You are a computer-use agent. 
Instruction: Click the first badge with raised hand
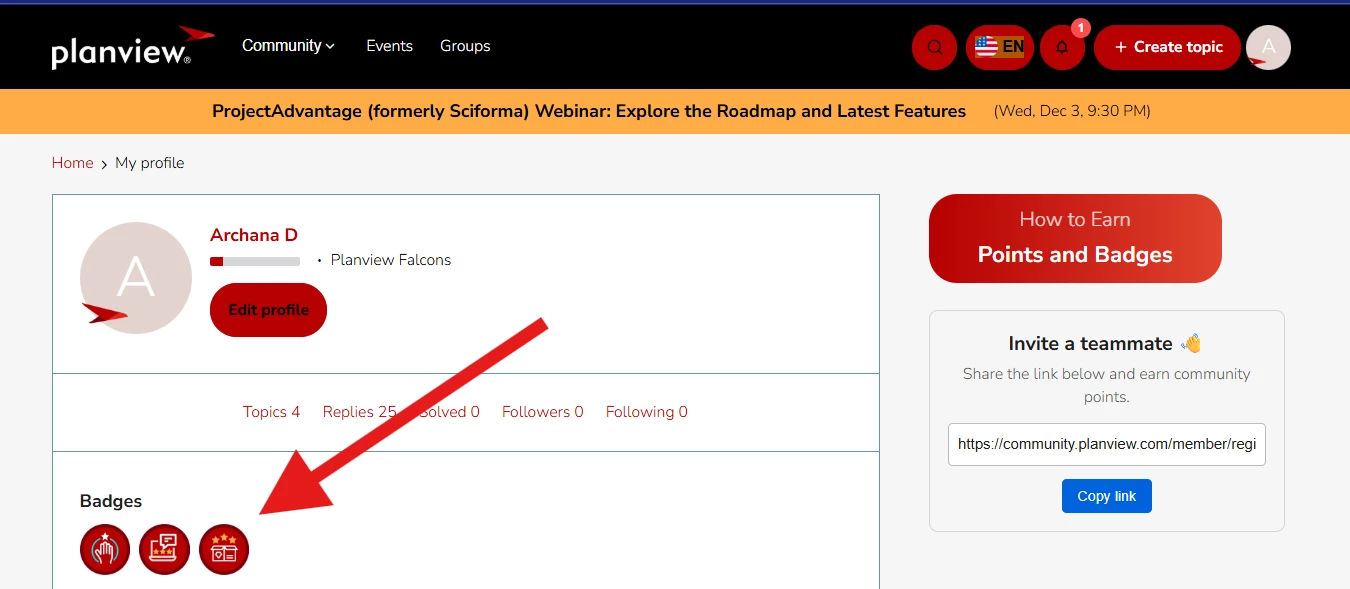click(x=105, y=550)
